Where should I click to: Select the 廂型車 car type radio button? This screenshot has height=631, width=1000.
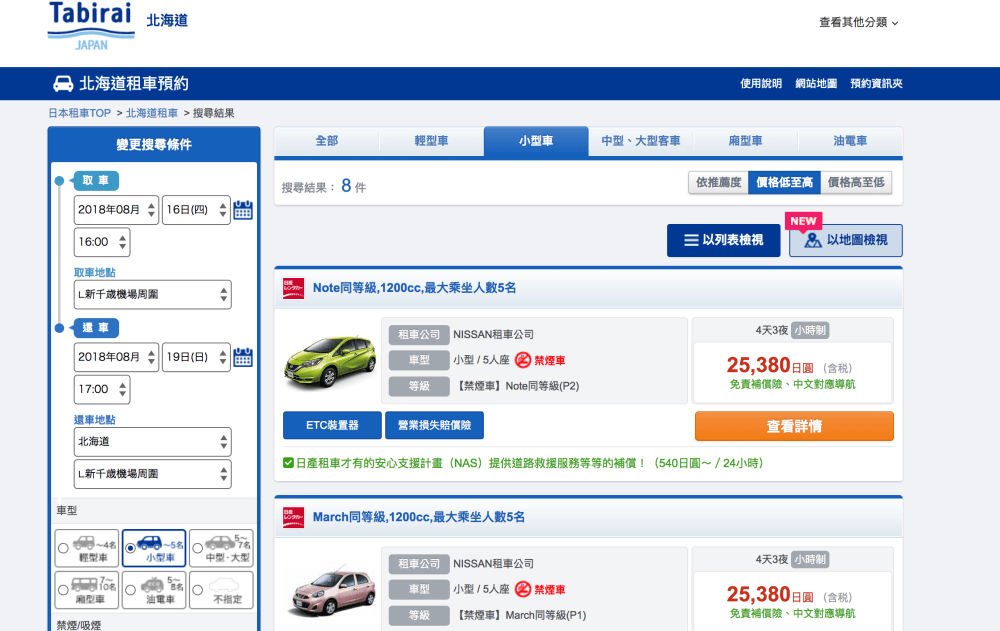64,590
